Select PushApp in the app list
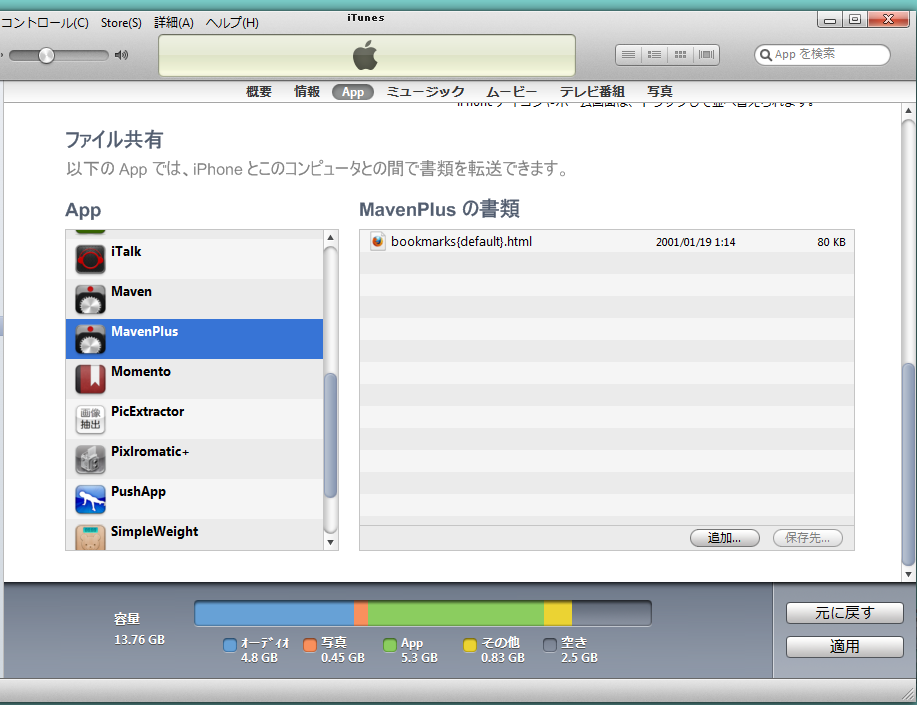 194,499
